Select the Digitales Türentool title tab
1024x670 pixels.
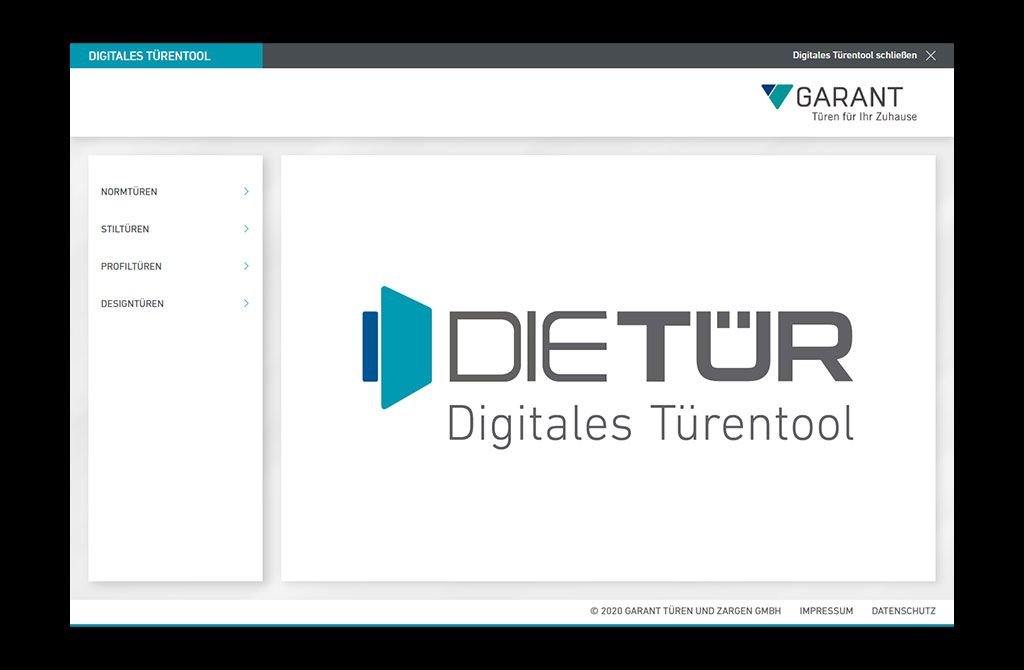coord(166,56)
